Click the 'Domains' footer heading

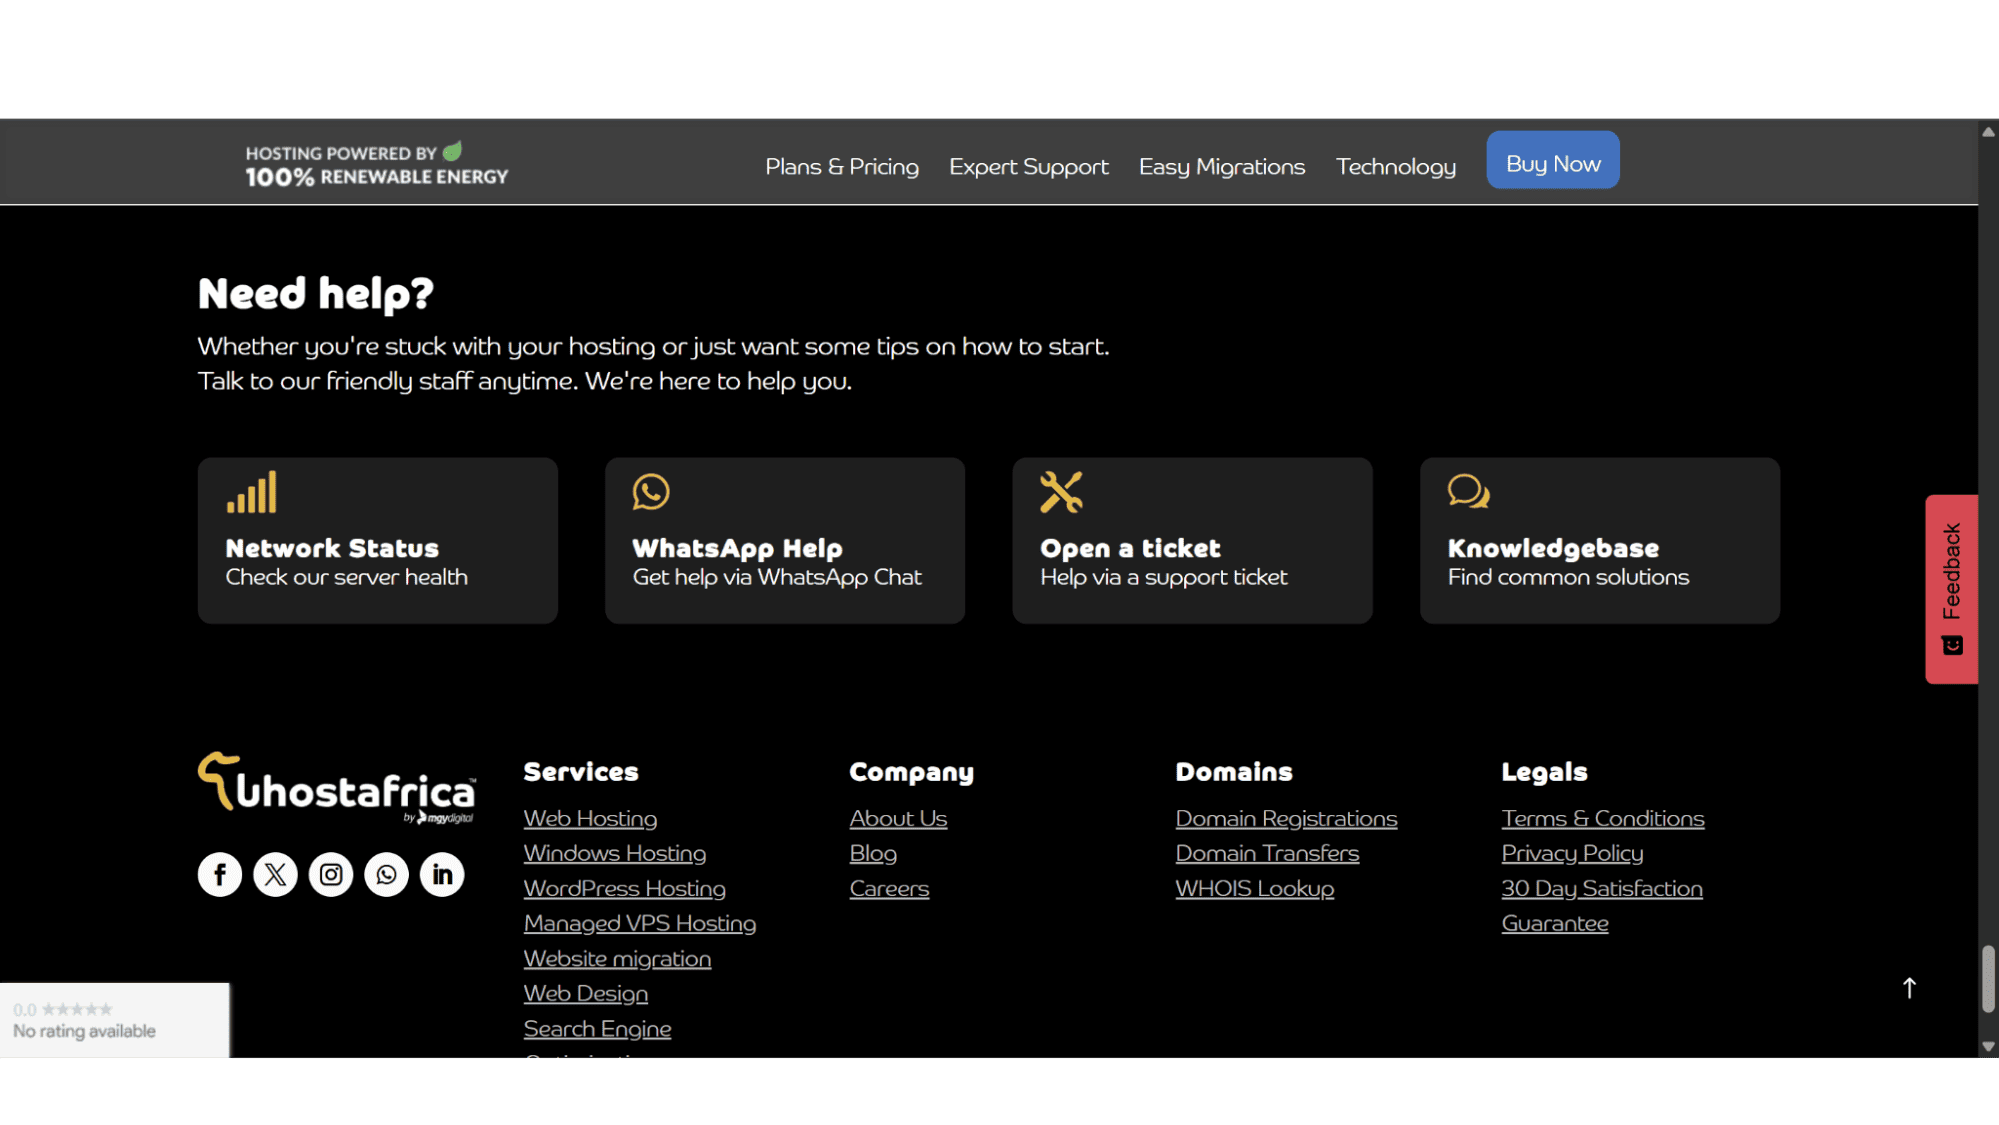(1233, 771)
